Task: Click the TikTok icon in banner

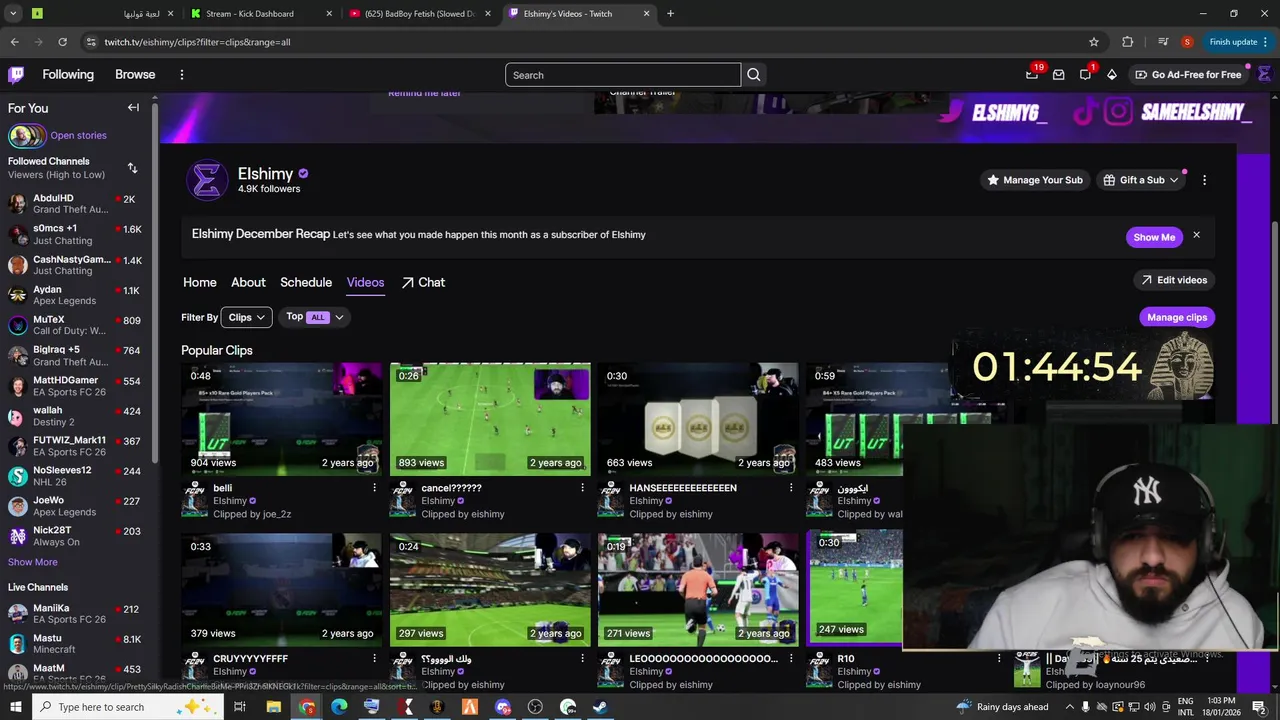Action: [1084, 112]
